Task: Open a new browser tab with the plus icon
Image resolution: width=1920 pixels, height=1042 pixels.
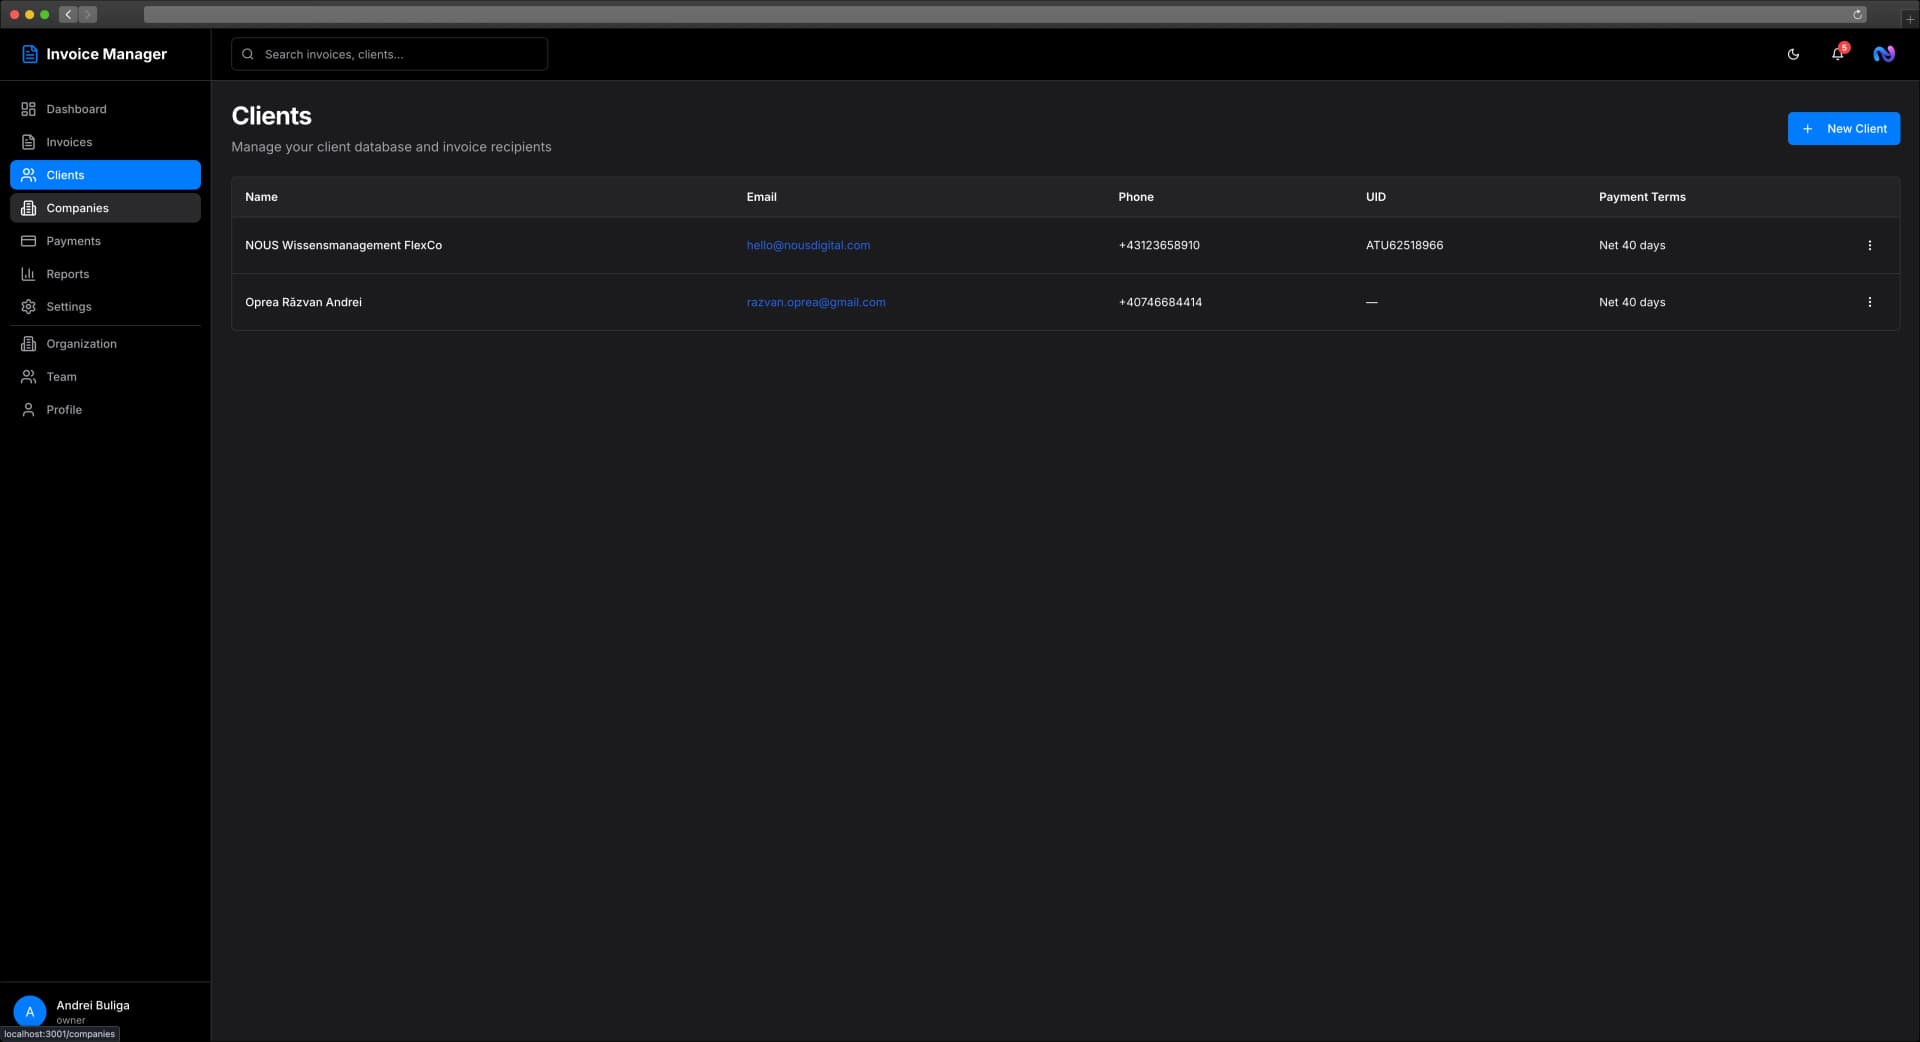Action: coord(1909,18)
